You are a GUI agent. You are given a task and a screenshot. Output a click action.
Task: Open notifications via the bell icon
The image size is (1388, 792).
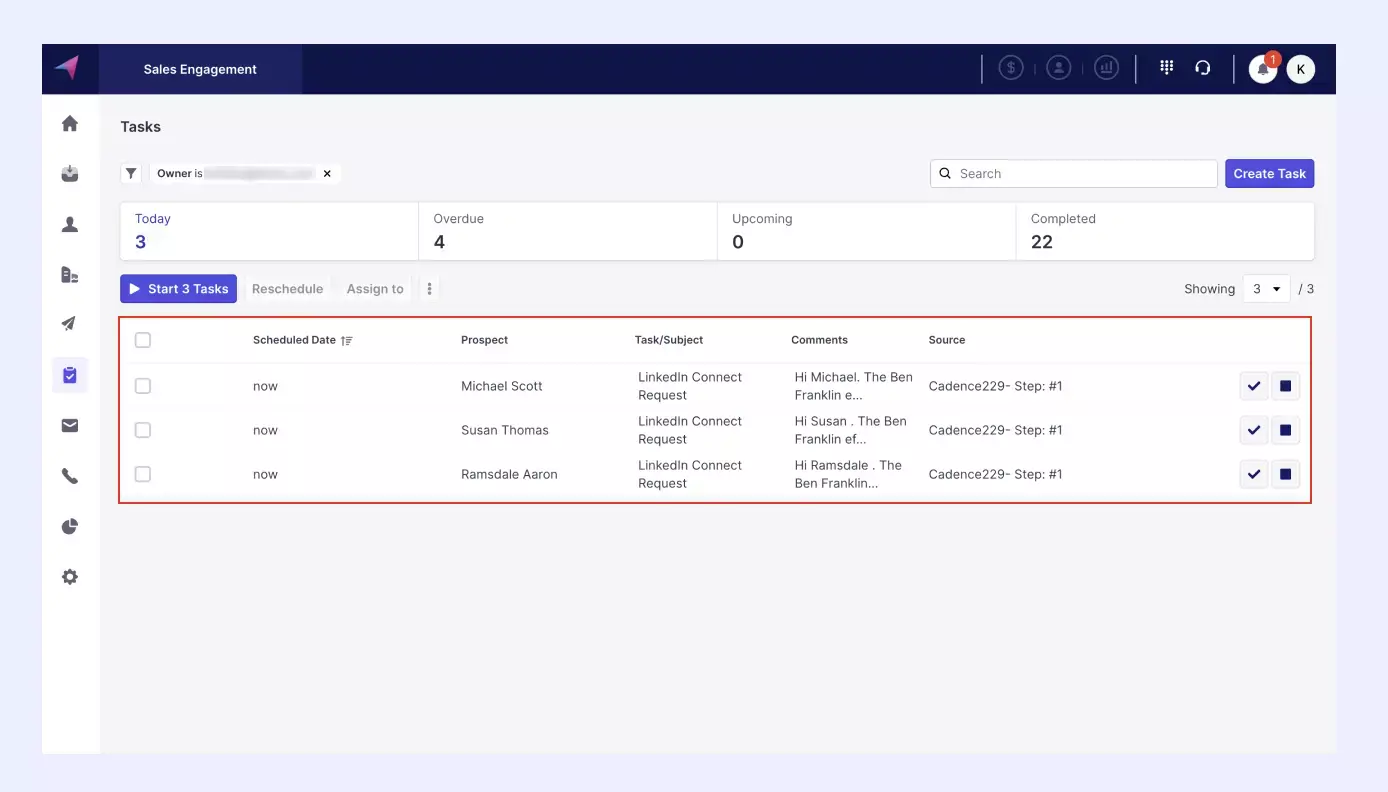pos(1261,69)
